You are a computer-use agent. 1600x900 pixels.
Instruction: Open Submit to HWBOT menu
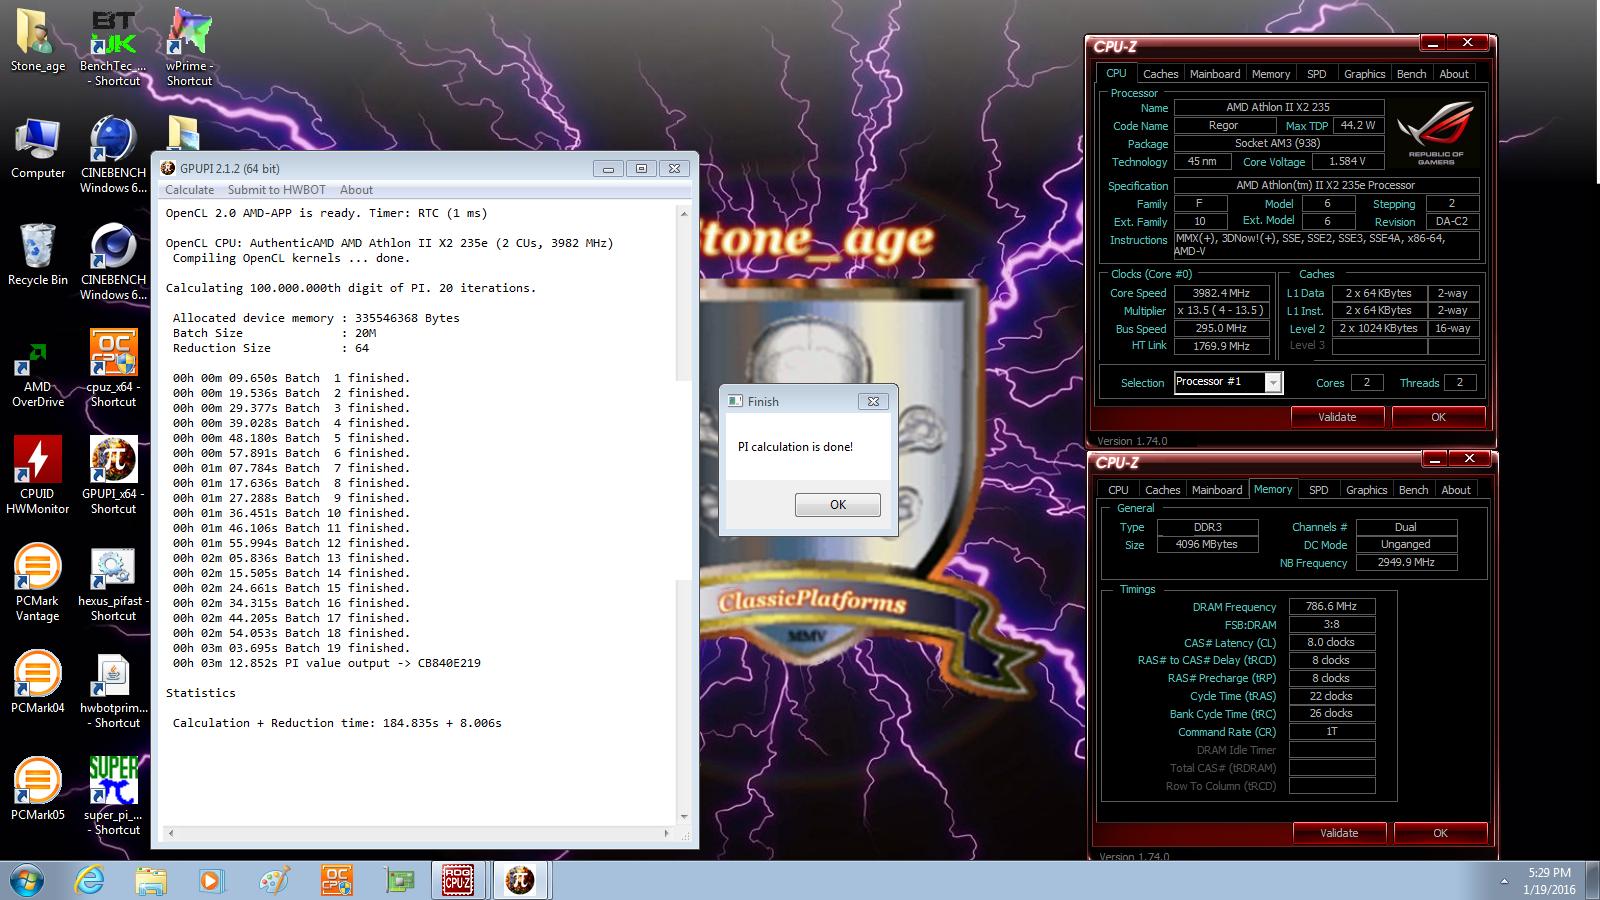277,190
